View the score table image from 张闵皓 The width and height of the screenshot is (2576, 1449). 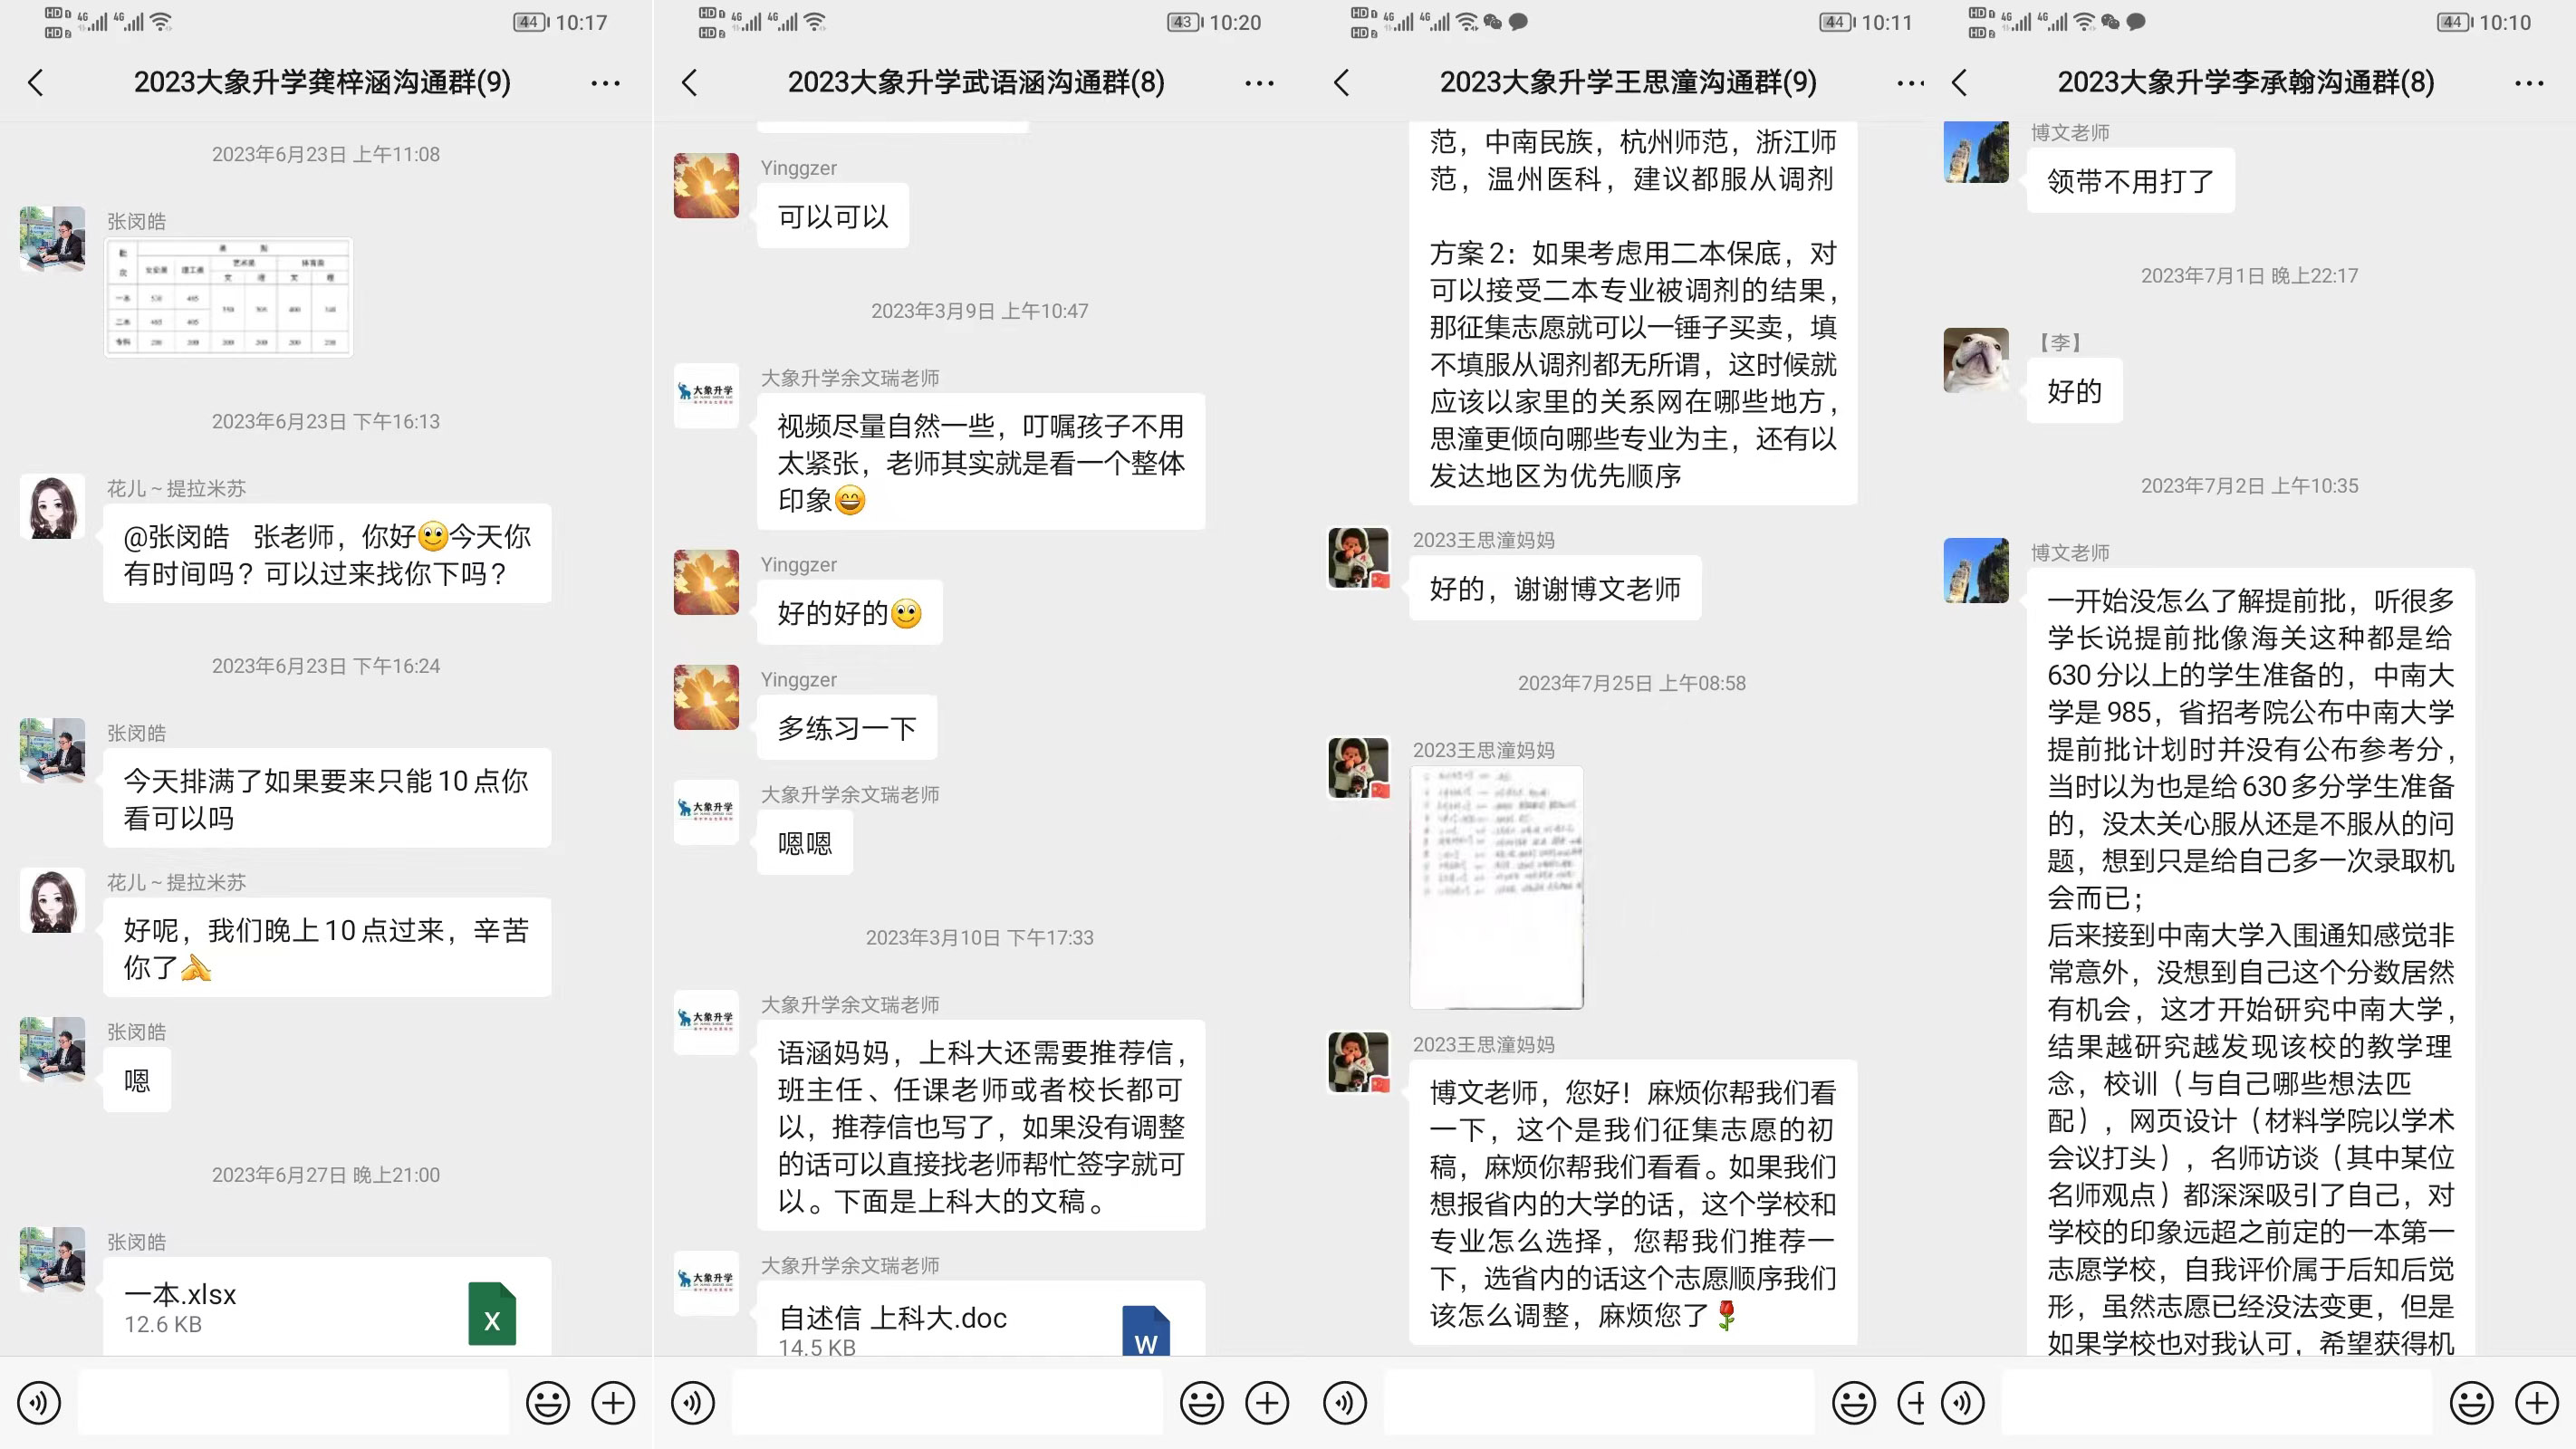click(229, 297)
